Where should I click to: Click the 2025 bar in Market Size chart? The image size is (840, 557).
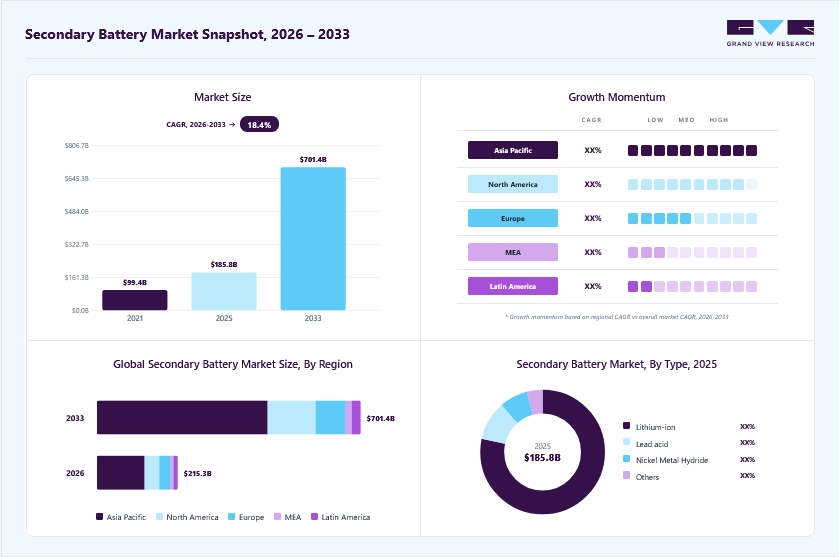(x=224, y=291)
